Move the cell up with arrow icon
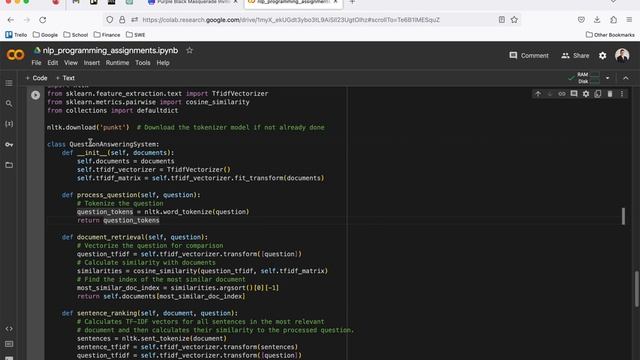This screenshot has width=640, height=360. pos(538,94)
